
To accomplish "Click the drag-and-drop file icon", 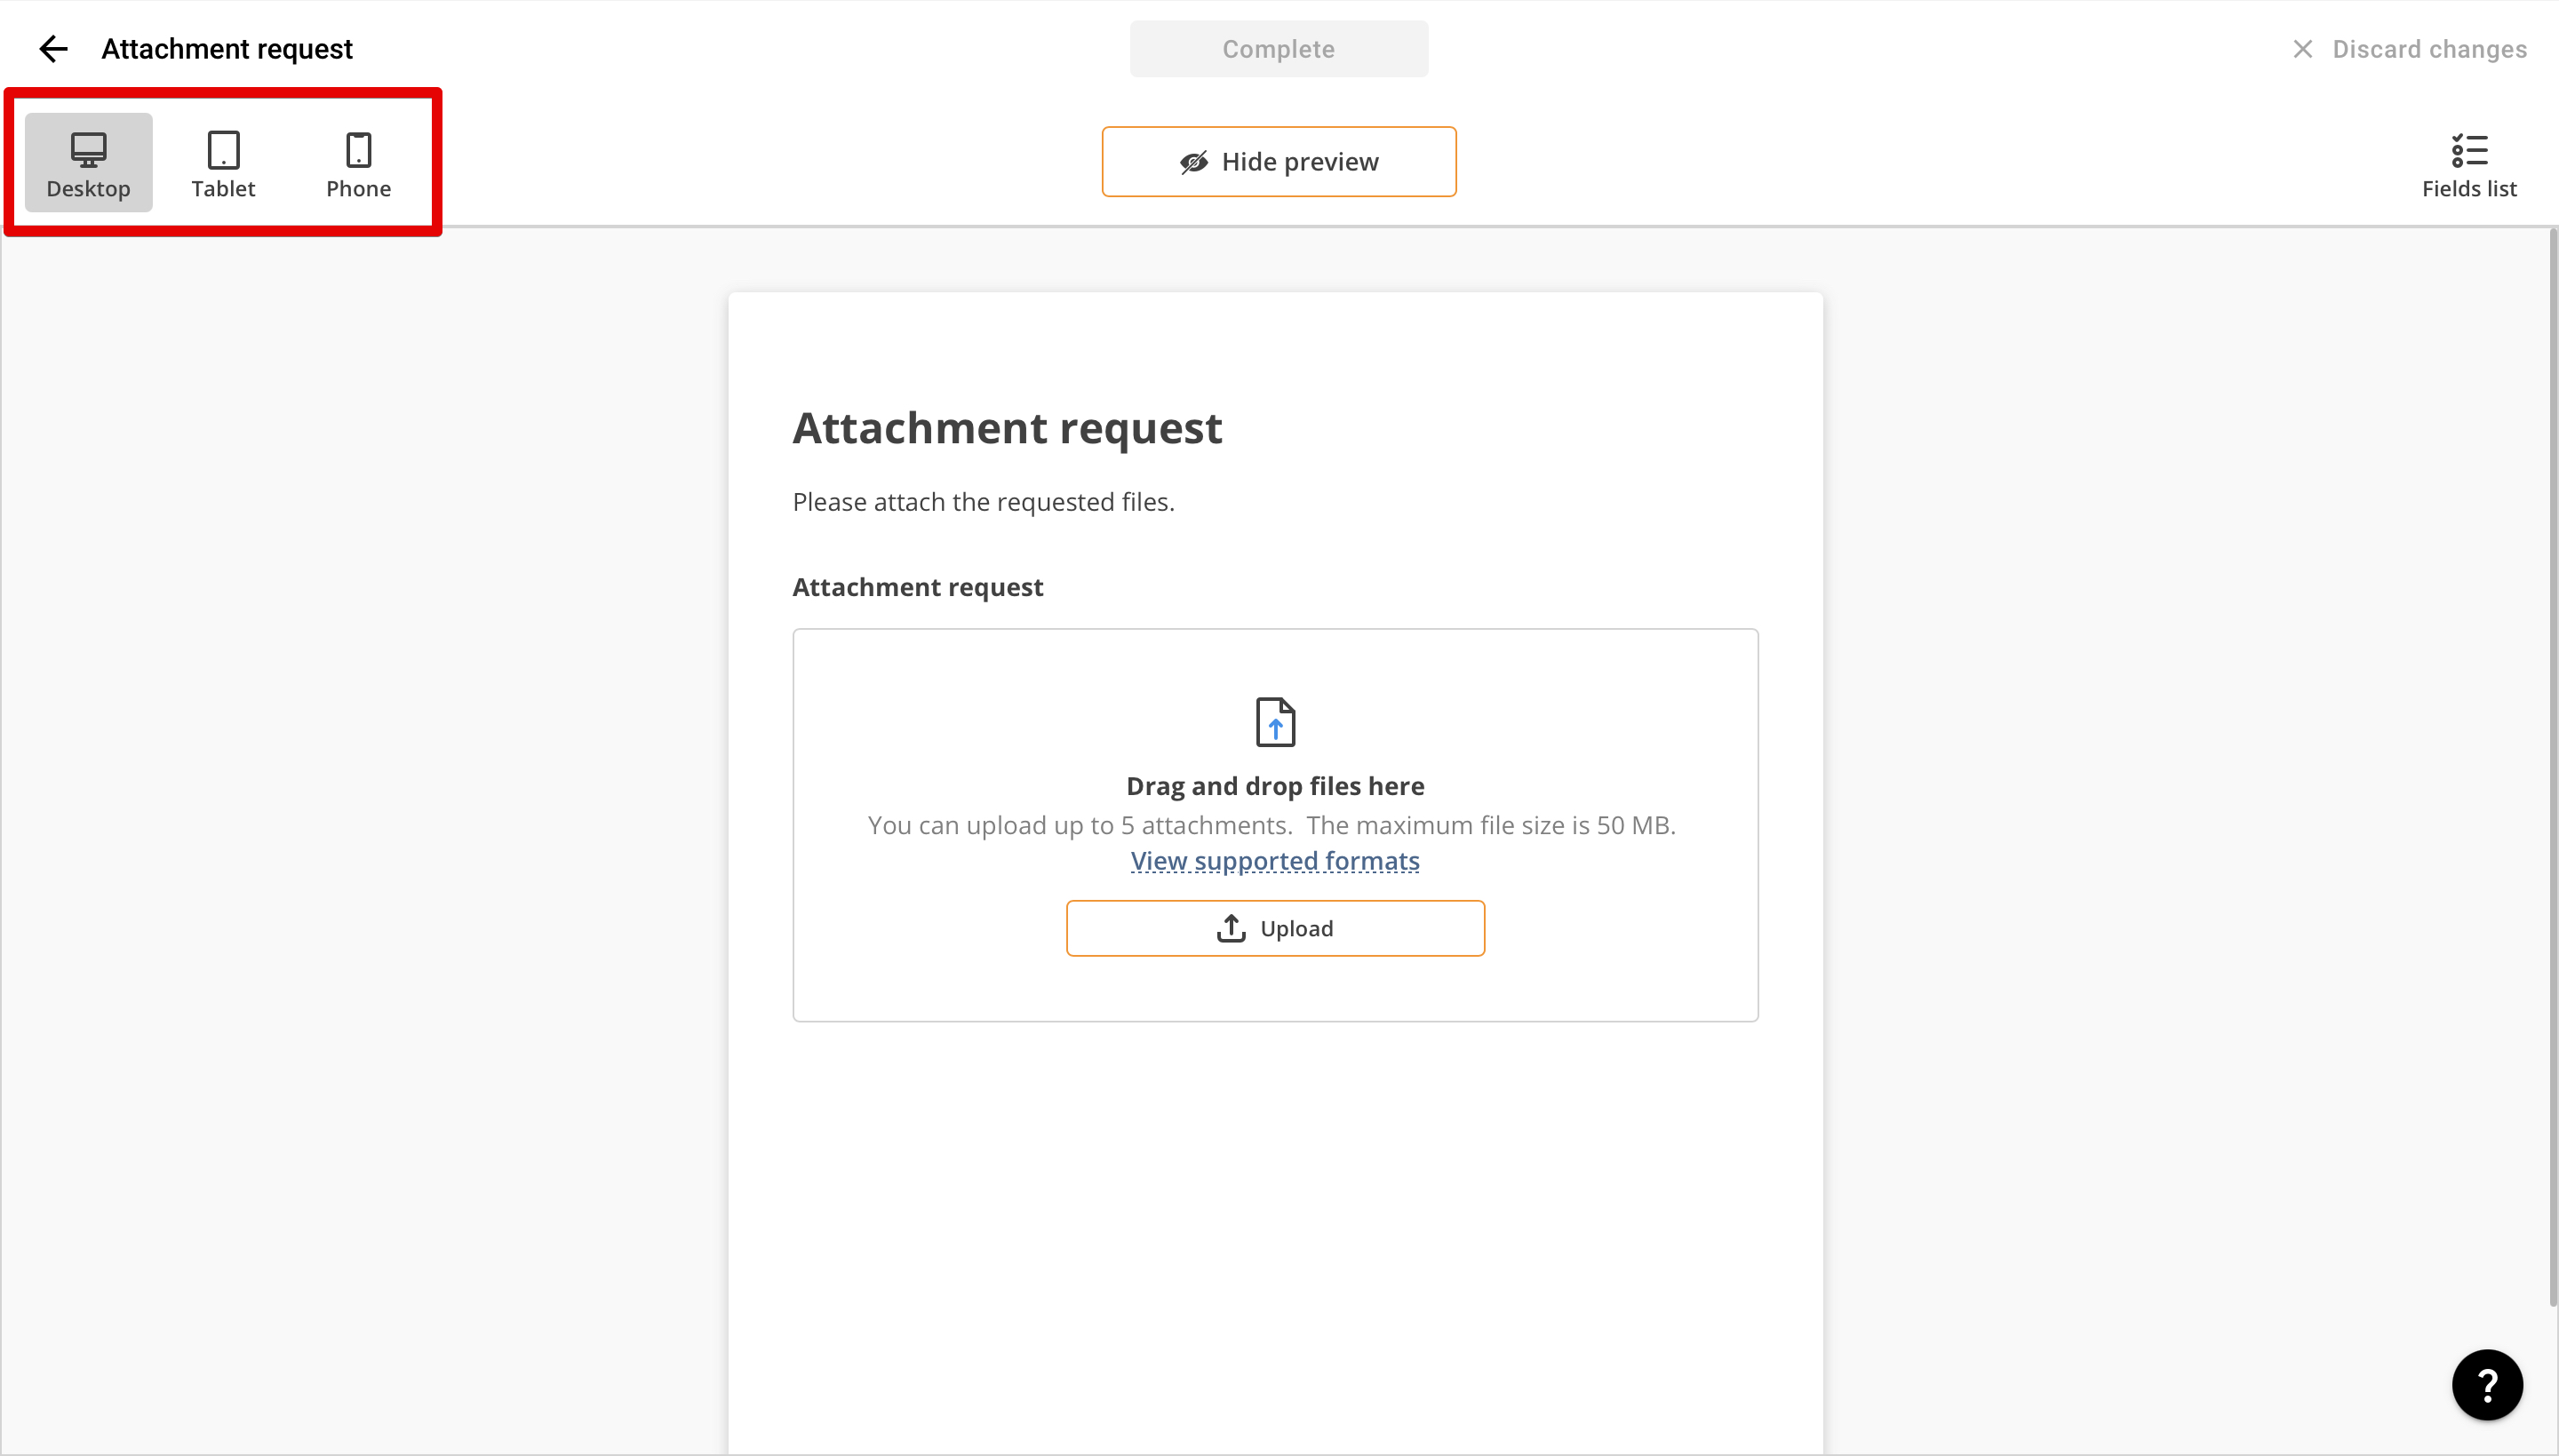I will (1274, 721).
